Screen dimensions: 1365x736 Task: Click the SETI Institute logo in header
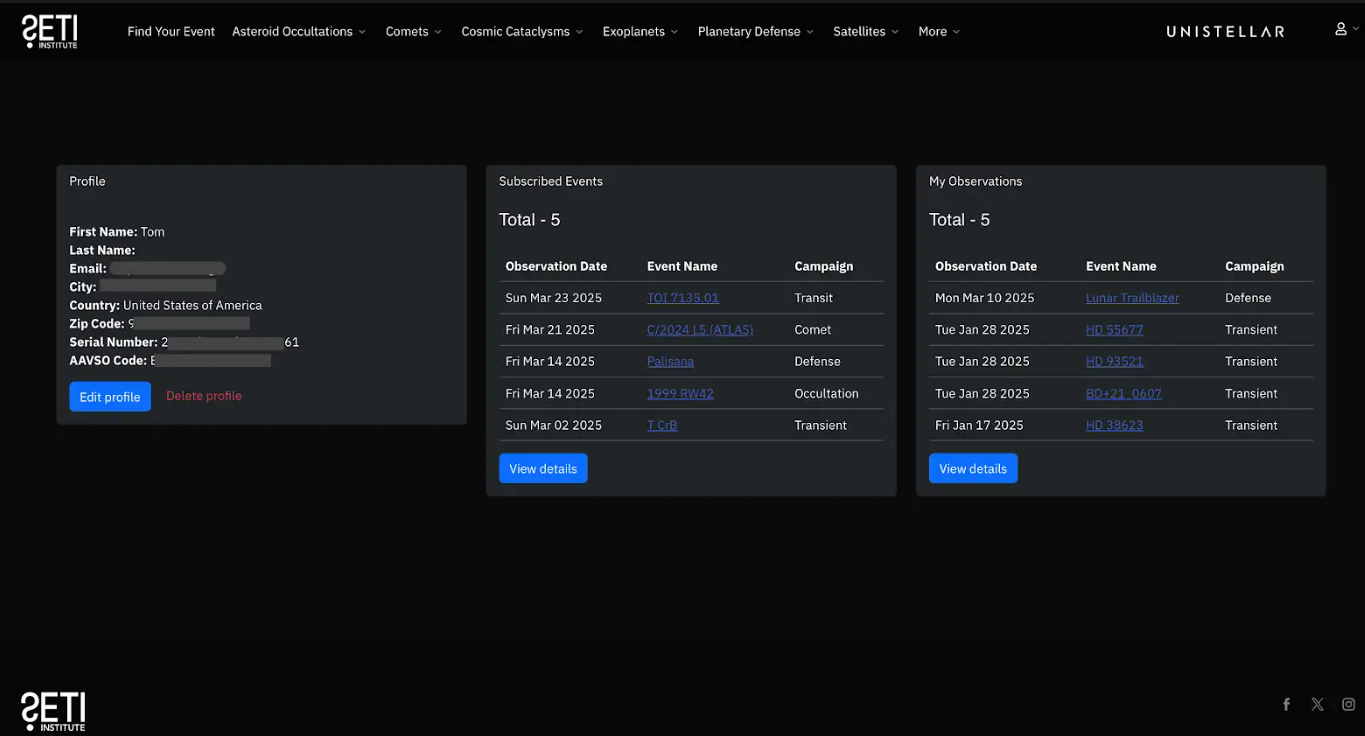coord(50,31)
